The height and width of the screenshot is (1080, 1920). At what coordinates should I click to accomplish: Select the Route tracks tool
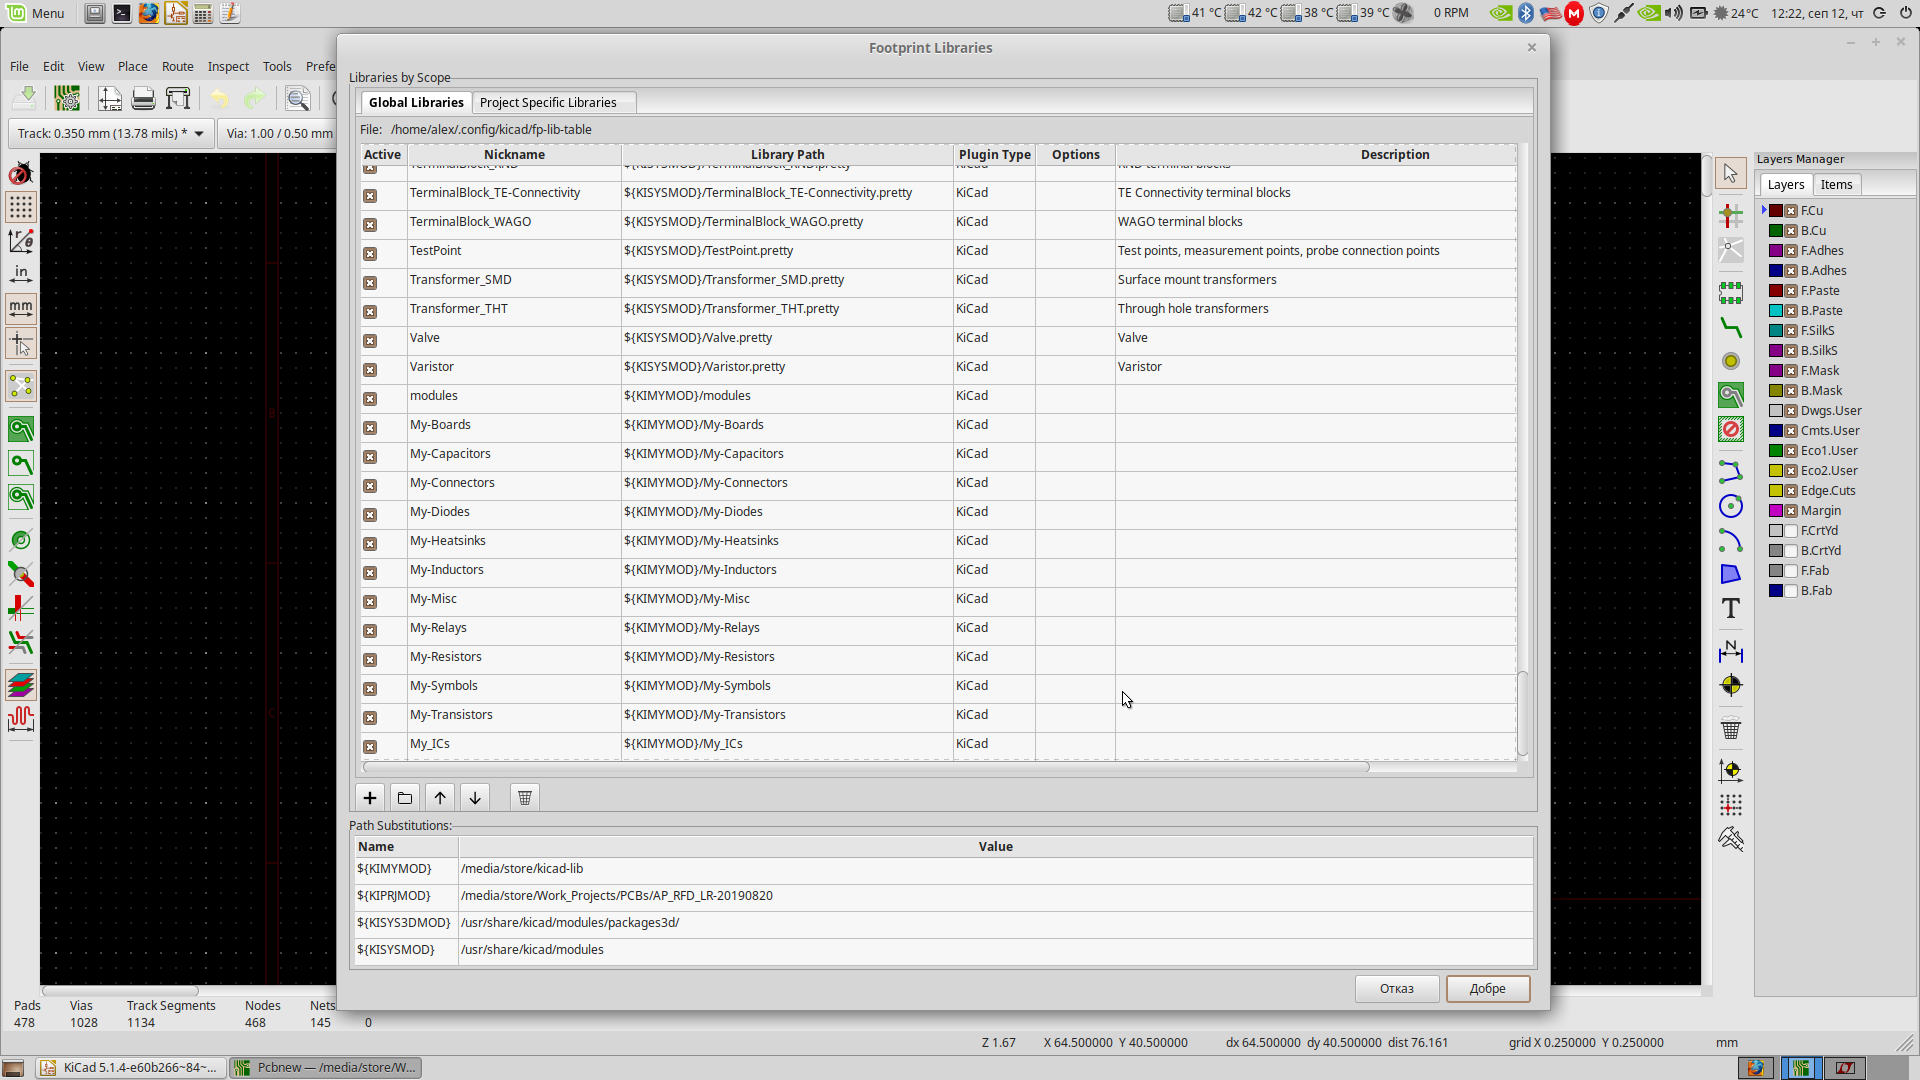pos(1731,327)
